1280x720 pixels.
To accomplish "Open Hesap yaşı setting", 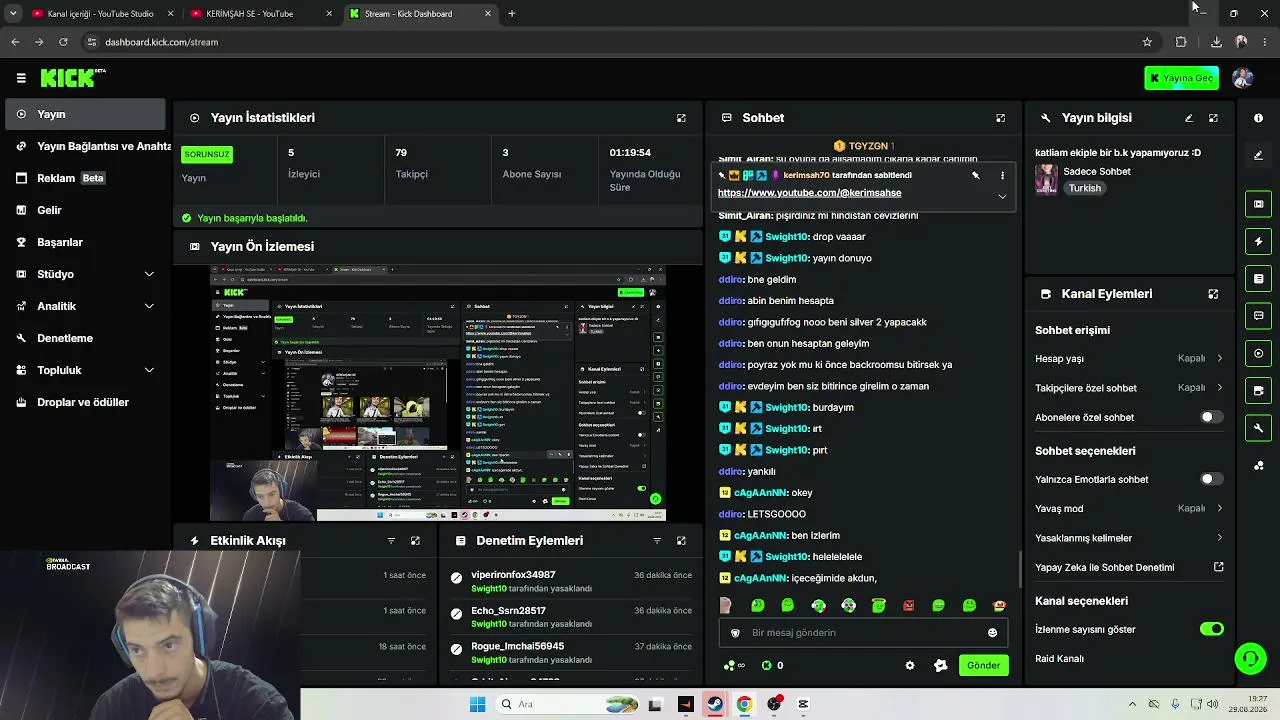I will [1129, 358].
